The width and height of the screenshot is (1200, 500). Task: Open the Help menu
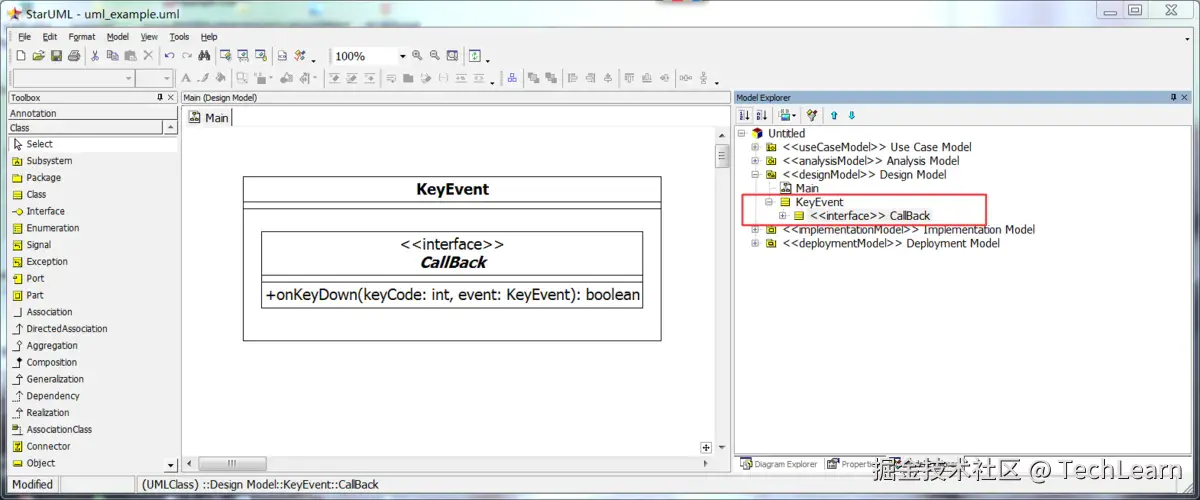(x=209, y=37)
